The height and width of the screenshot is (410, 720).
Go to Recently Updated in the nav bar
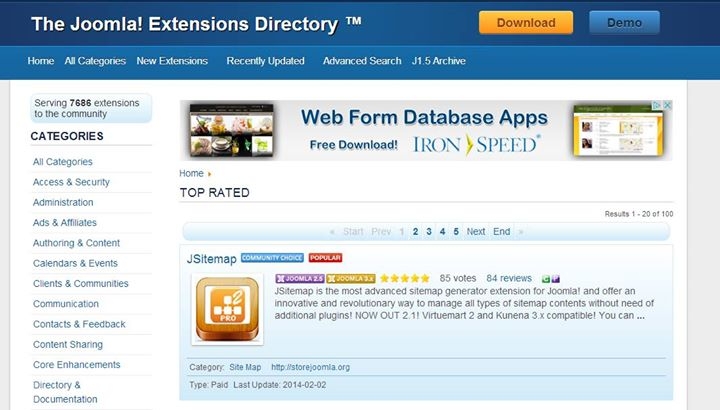pos(265,61)
